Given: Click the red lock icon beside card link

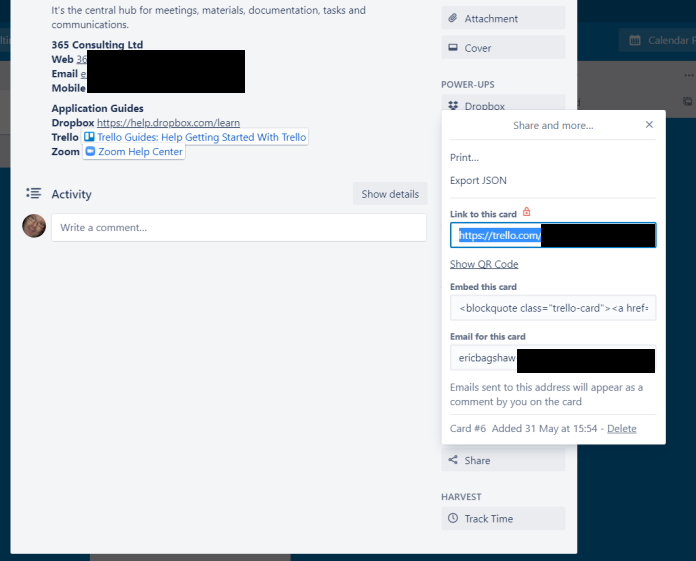Looking at the screenshot, I should point(526,212).
